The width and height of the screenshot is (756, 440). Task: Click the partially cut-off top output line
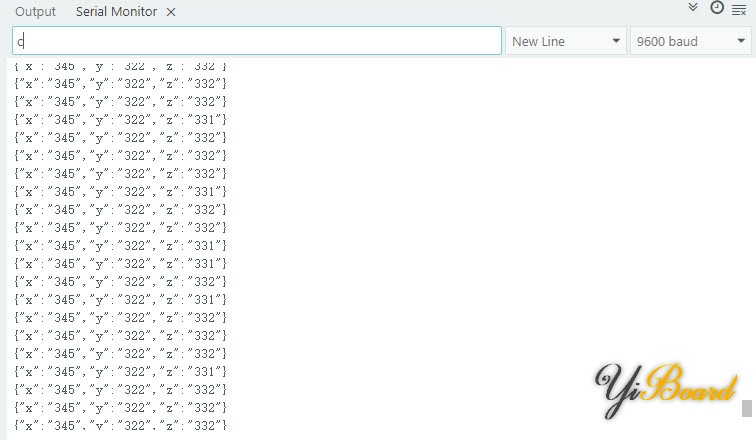click(x=121, y=66)
